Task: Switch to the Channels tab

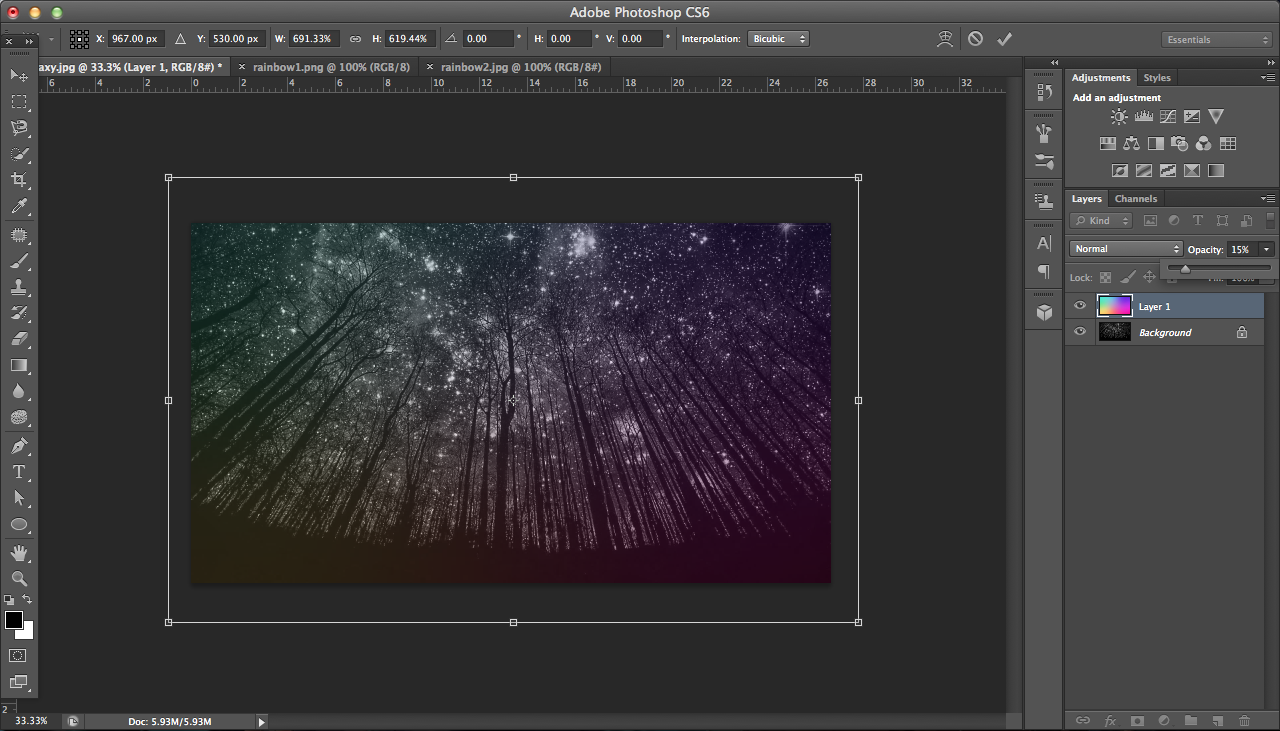Action: 1136,198
